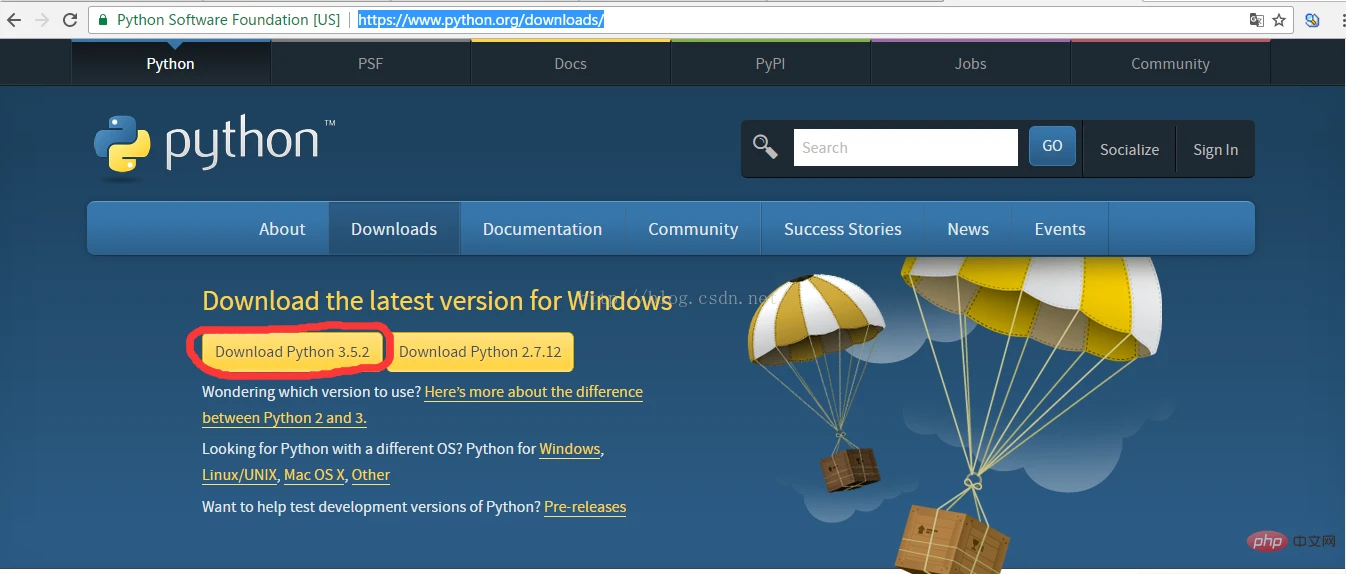1346x574 pixels.
Task: Reload the page with the refresh icon
Action: pos(70,20)
